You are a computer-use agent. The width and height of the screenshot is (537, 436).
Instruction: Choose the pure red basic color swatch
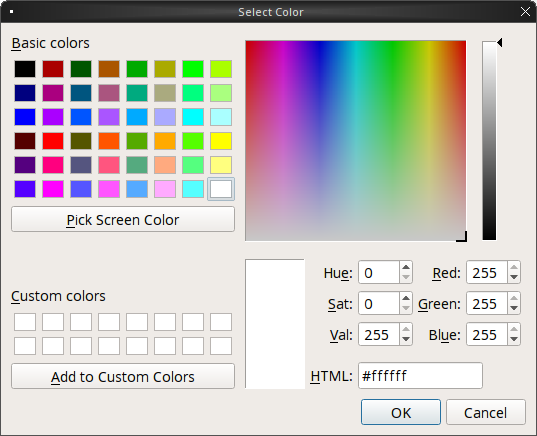53,141
